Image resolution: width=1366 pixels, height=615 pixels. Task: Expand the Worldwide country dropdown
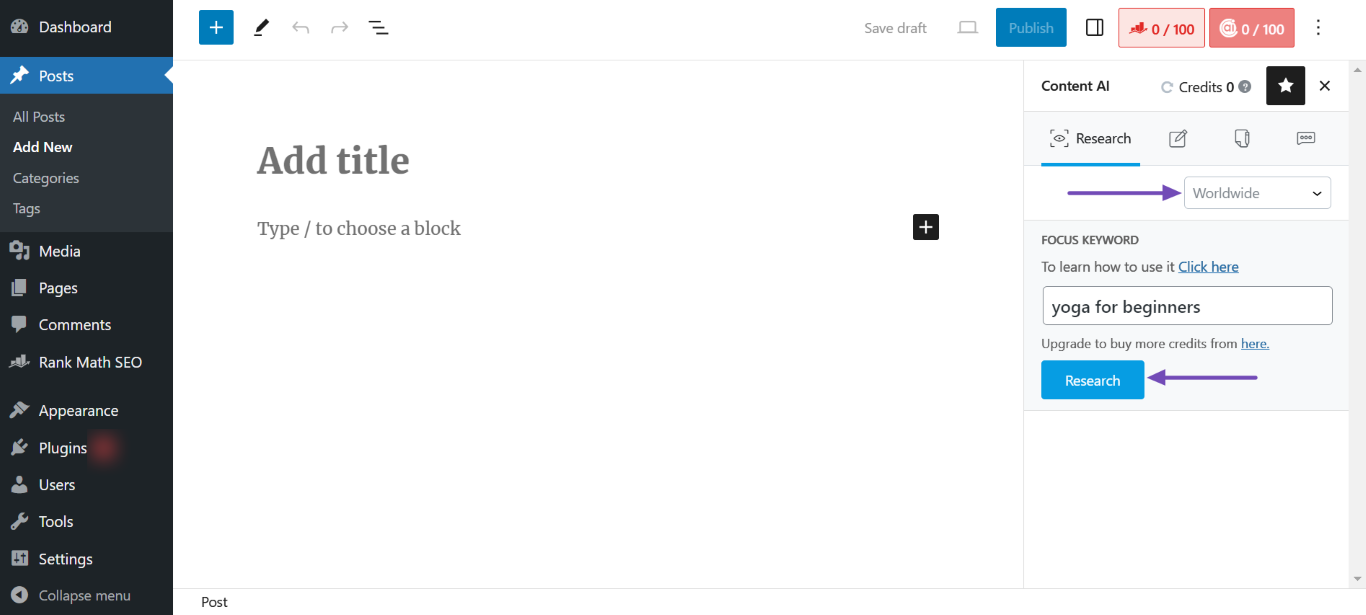click(1257, 193)
